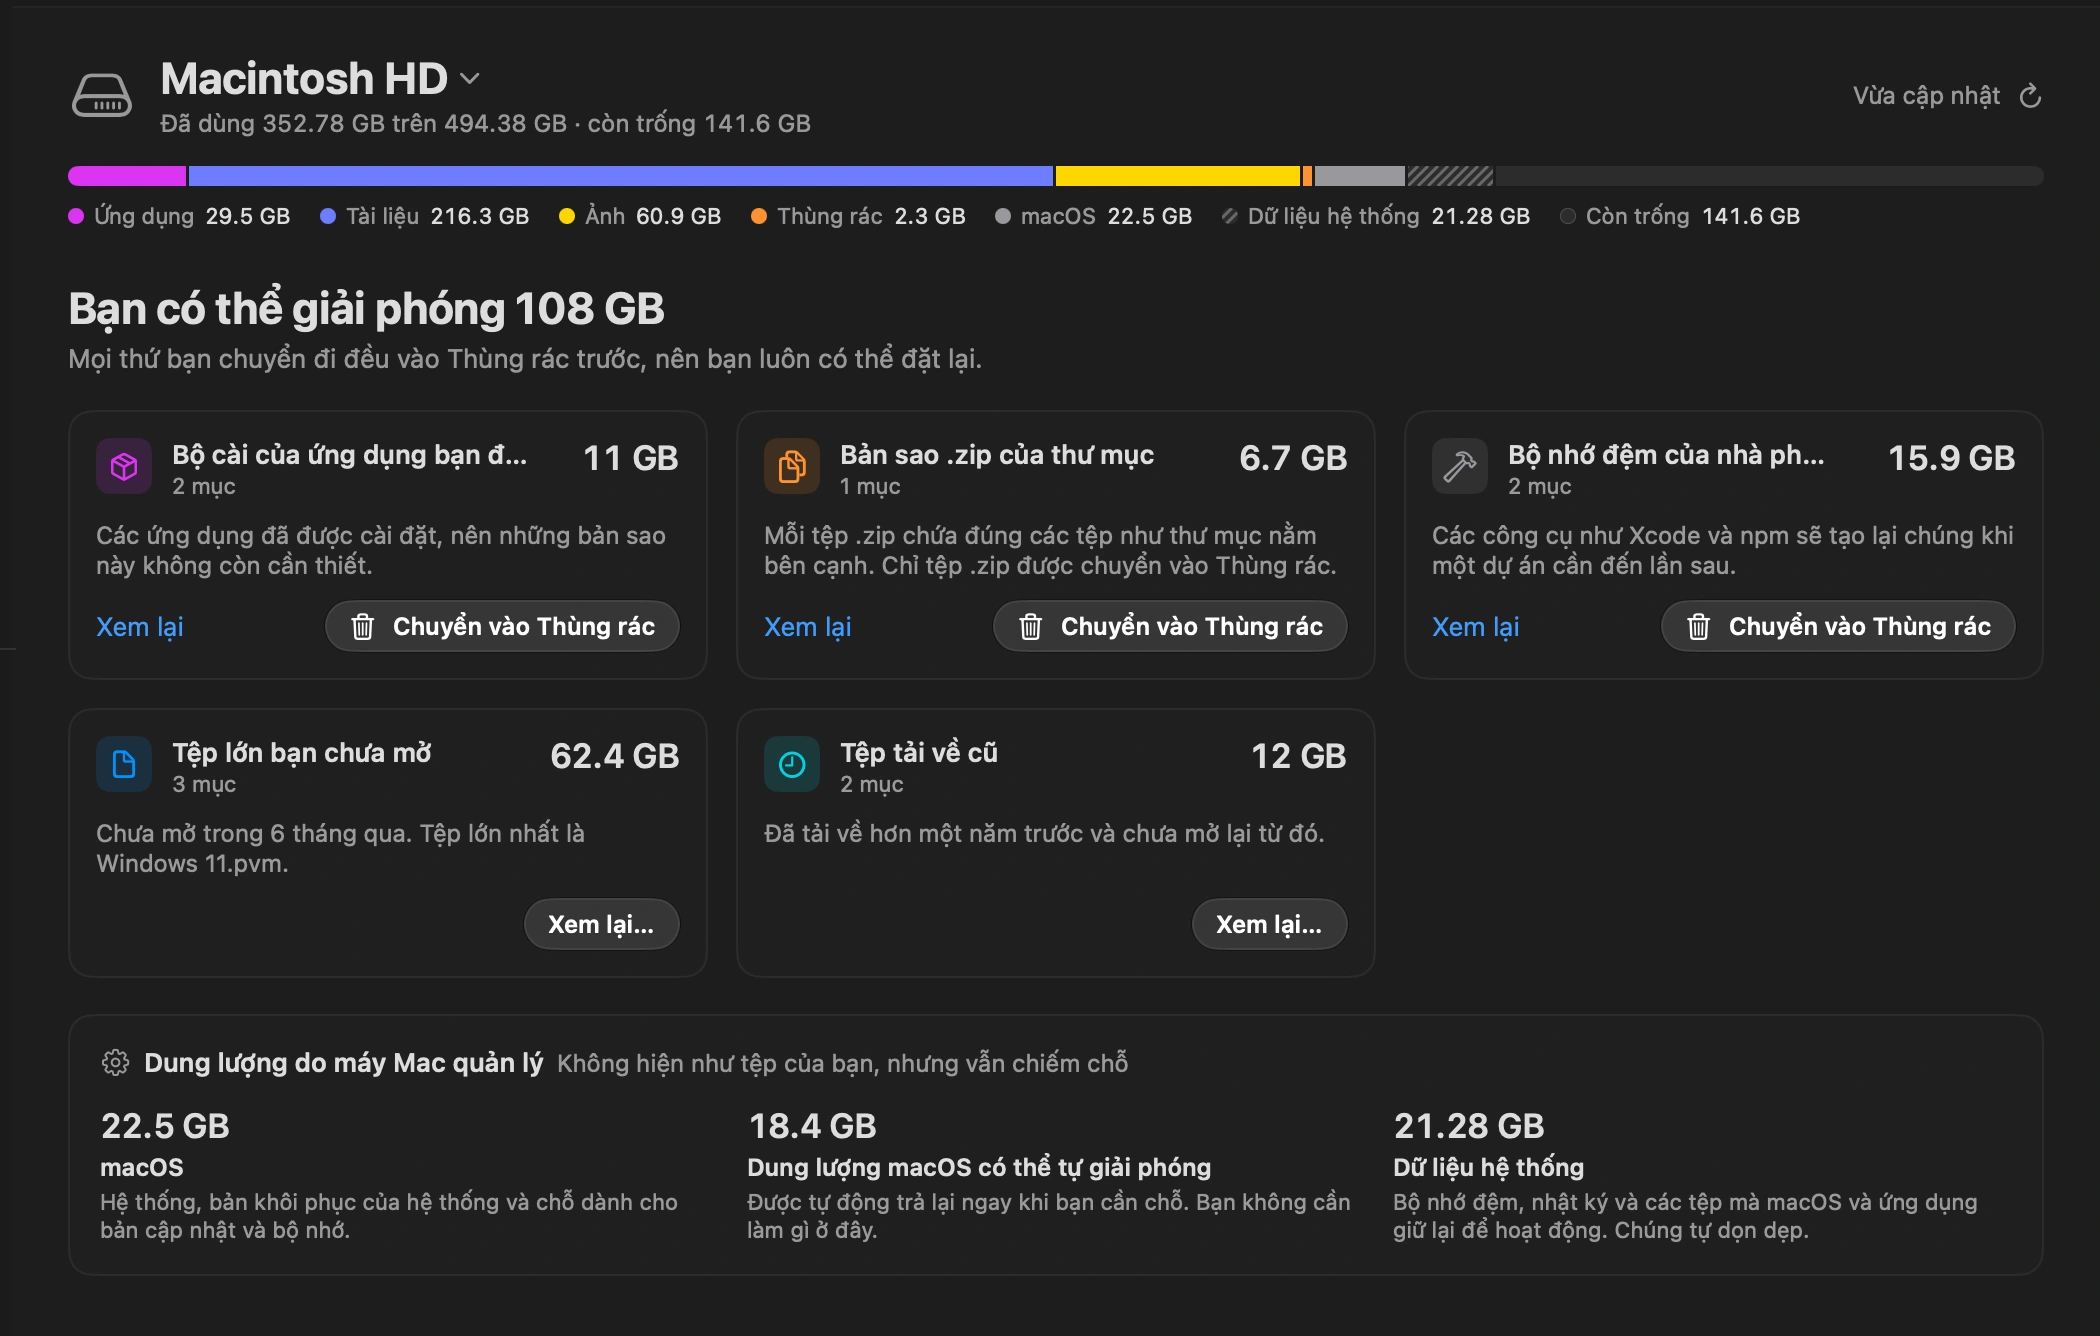Click the yellow Ảnh segment of storage bar
This screenshot has height=1336, width=2100.
(x=1178, y=176)
